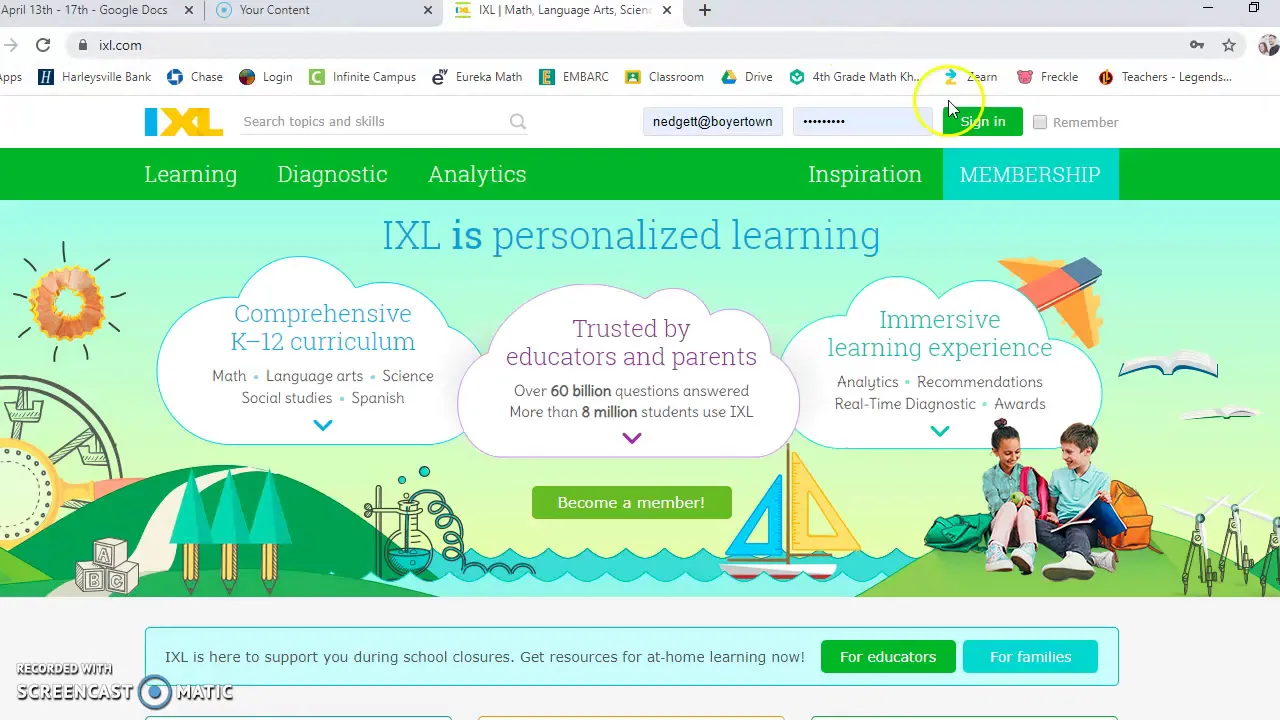
Task: Click the lock icon in address bar
Action: click(x=83, y=45)
